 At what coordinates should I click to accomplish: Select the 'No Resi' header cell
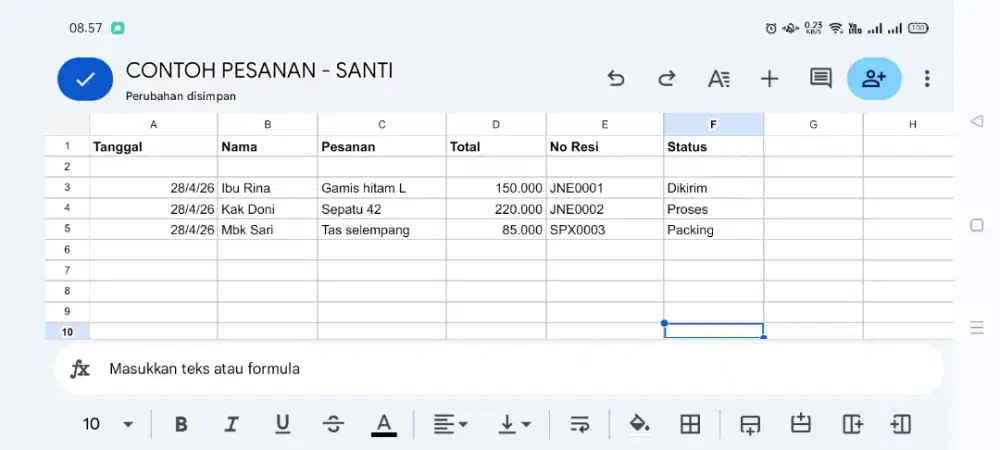[605, 147]
